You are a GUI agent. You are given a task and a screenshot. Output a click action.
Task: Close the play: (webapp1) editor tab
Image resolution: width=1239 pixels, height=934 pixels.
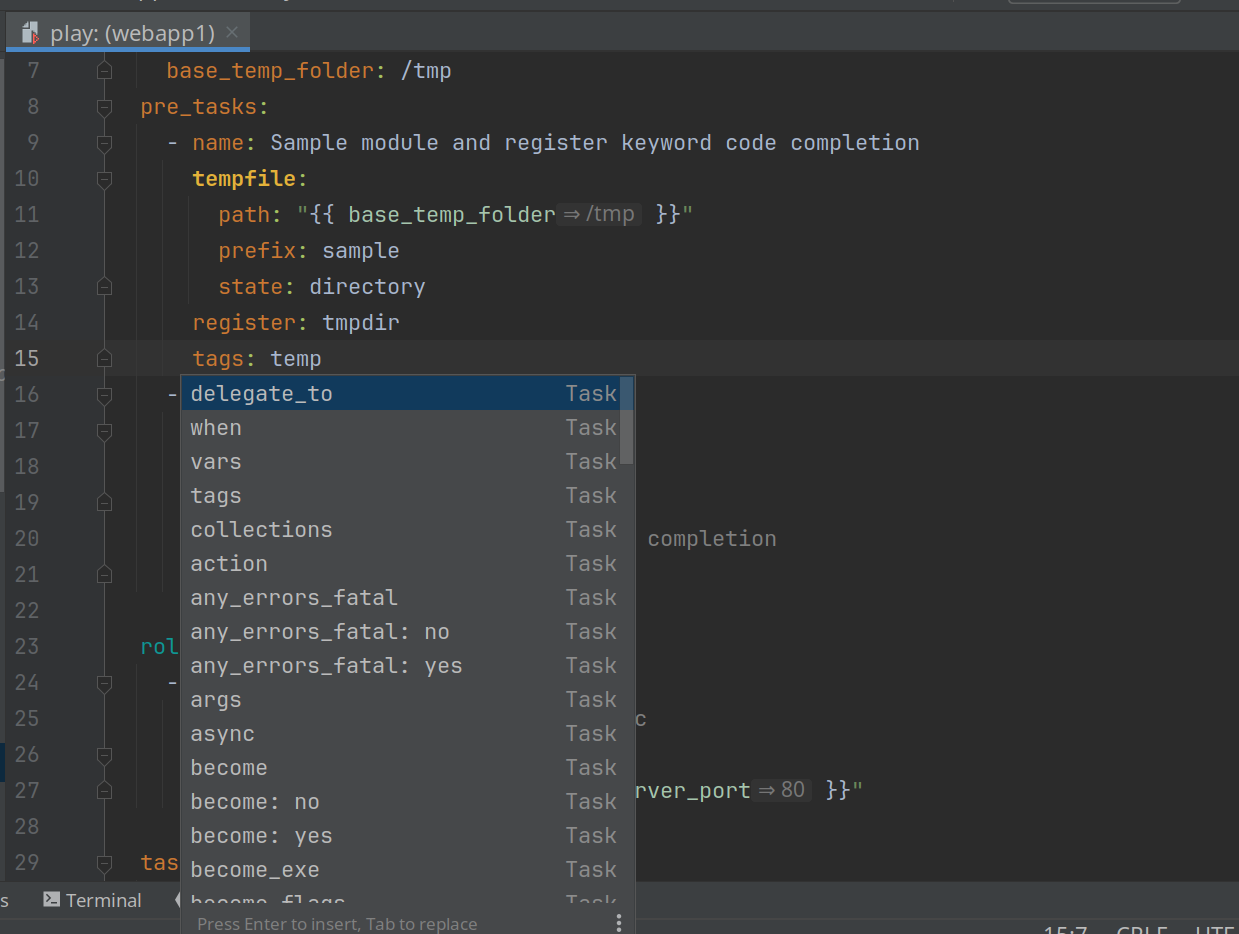pyautogui.click(x=232, y=33)
